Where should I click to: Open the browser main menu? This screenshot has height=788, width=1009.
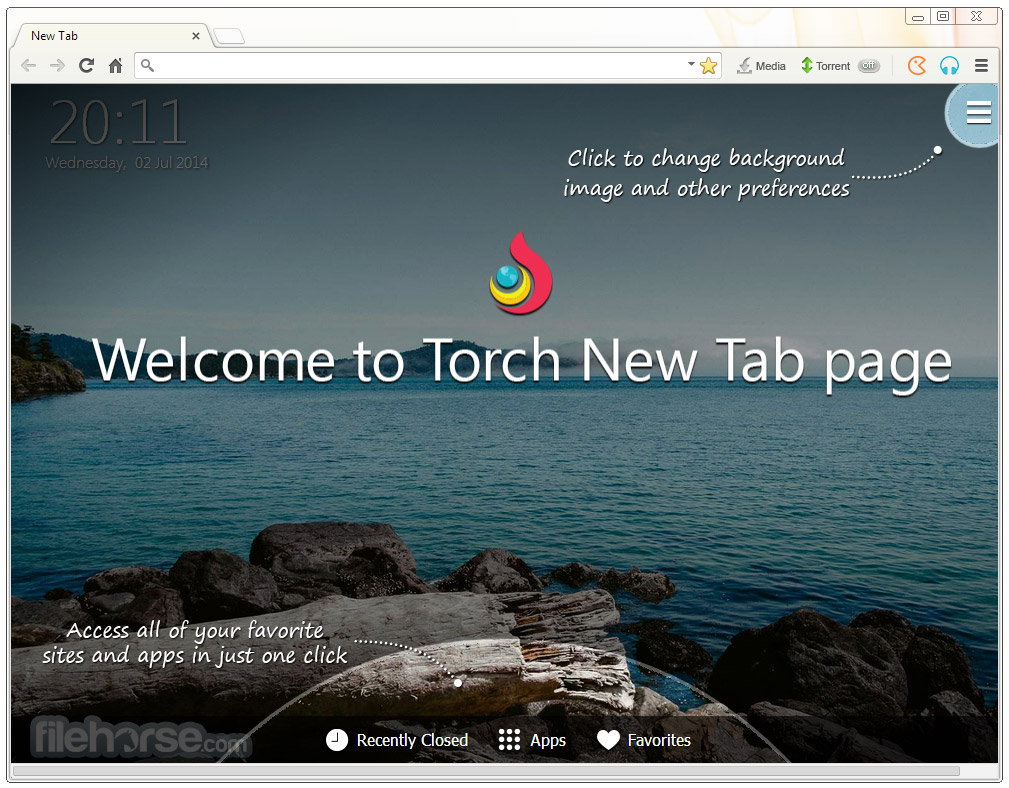981,66
